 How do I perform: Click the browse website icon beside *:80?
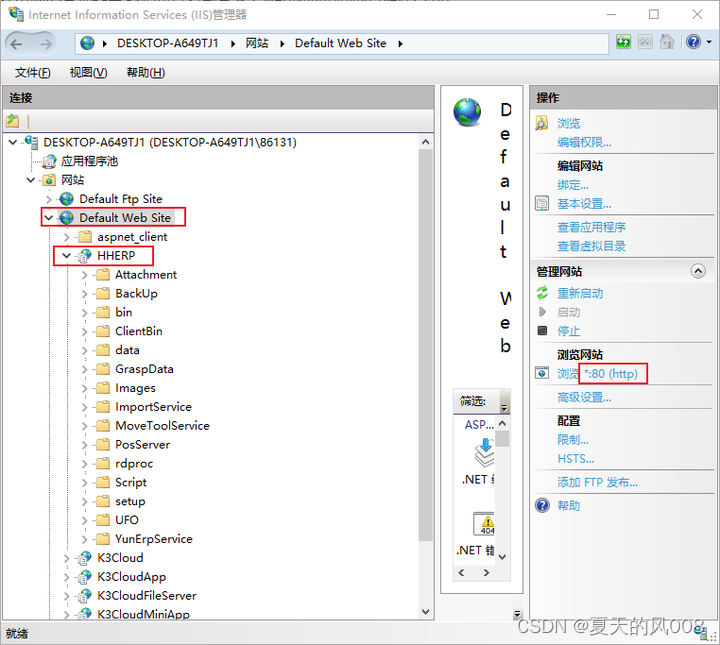(542, 373)
